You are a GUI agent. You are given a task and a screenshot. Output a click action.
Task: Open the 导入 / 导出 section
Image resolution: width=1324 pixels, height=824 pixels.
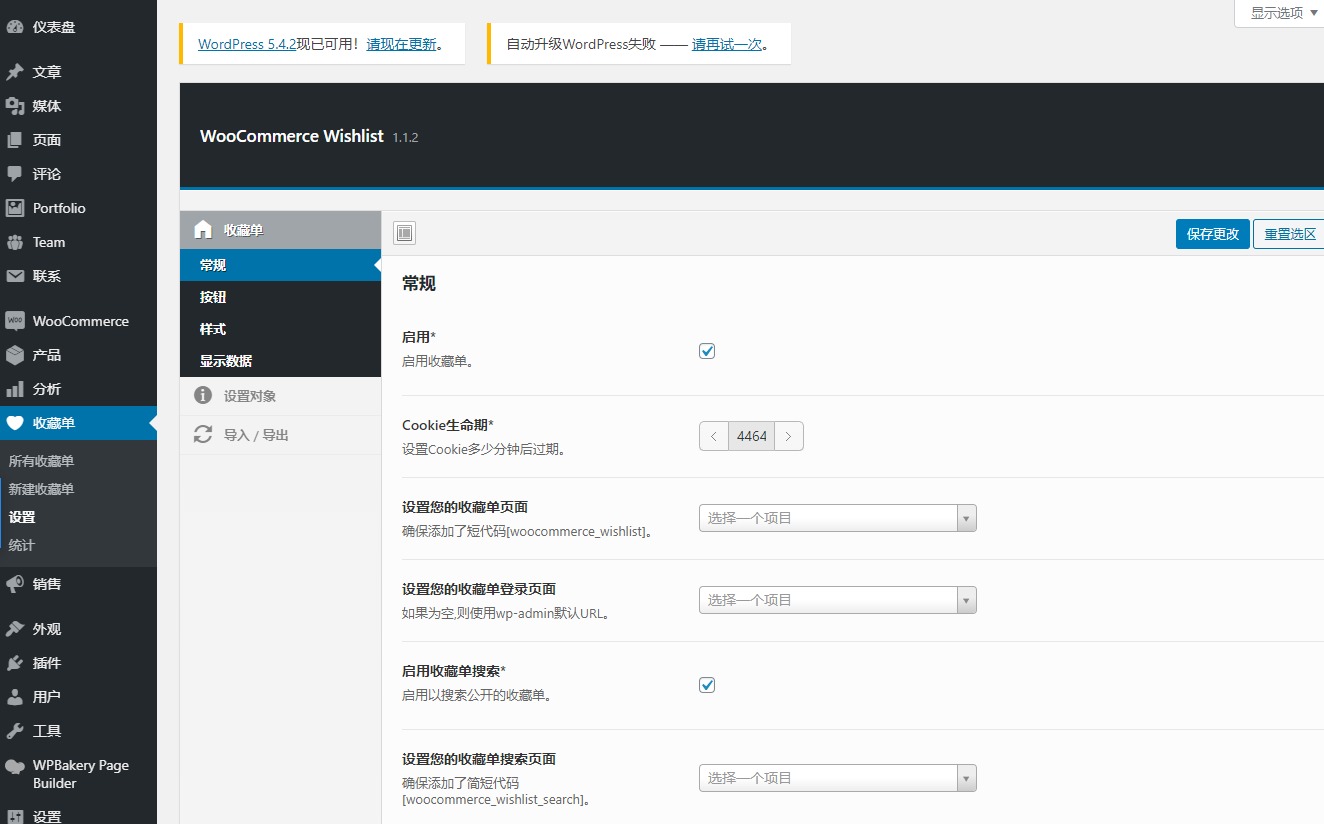[280, 435]
